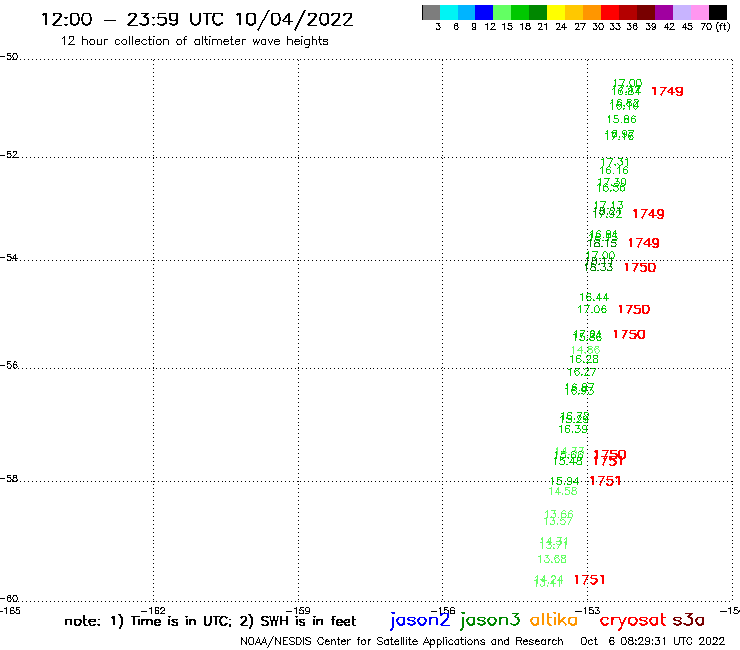Click the jason3 satellite label
The width and height of the screenshot is (740, 650).
pos(490,621)
